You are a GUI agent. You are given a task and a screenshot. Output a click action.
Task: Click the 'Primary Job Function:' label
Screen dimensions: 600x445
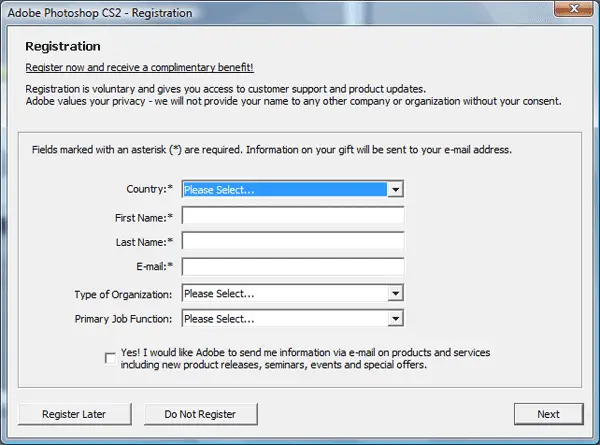(x=123, y=319)
